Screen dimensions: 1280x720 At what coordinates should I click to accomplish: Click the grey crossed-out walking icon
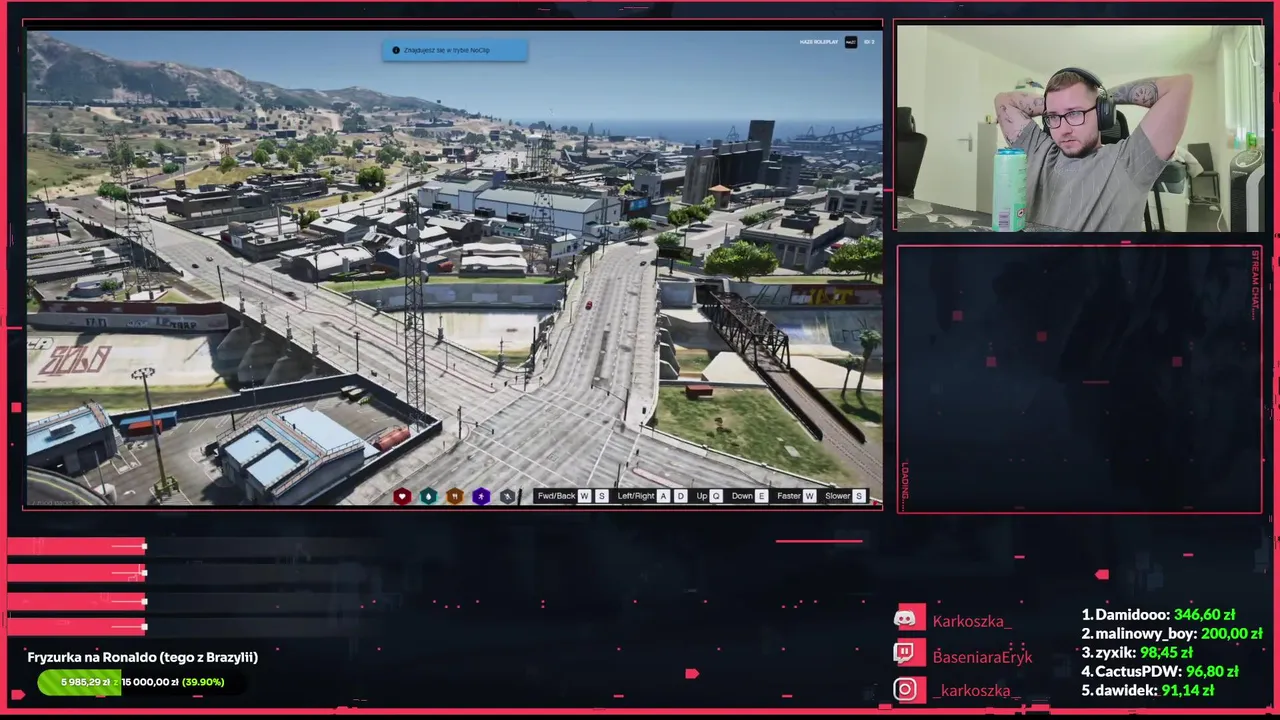[x=507, y=496]
